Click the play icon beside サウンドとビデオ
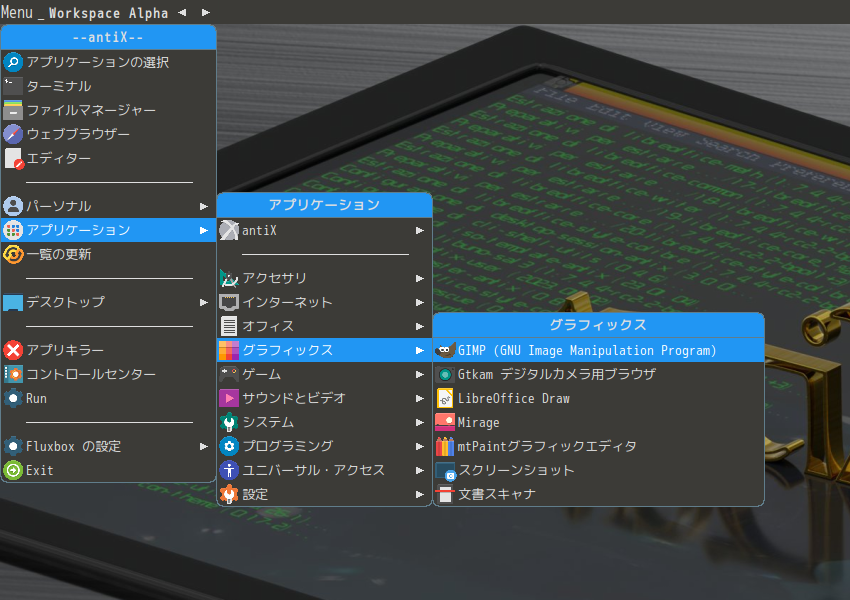Viewport: 850px width, 600px height. click(x=229, y=398)
